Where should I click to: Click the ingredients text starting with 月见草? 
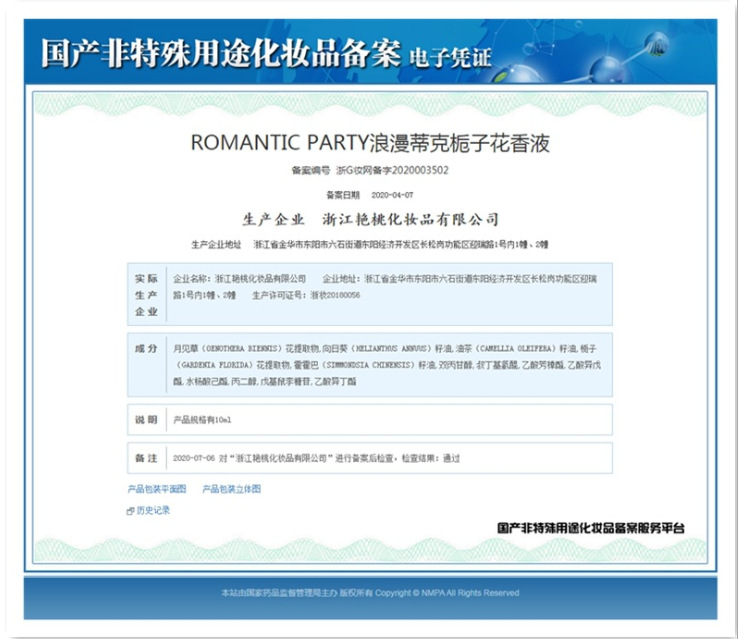(387, 365)
